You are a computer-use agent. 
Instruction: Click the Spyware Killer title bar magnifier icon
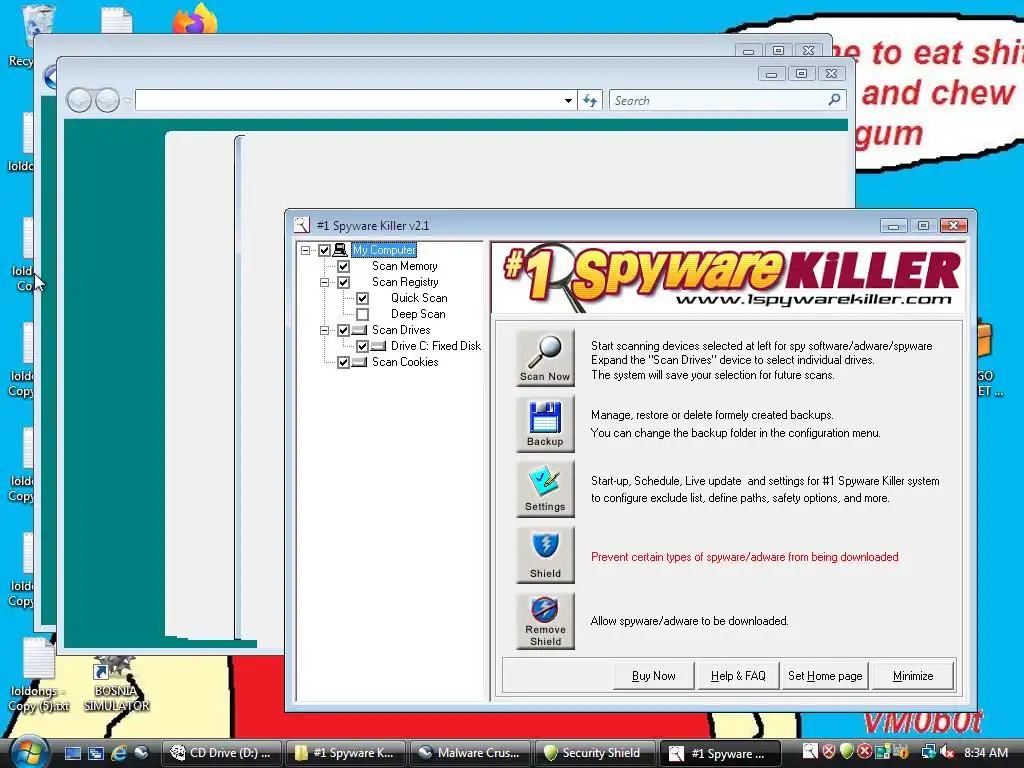click(x=301, y=225)
